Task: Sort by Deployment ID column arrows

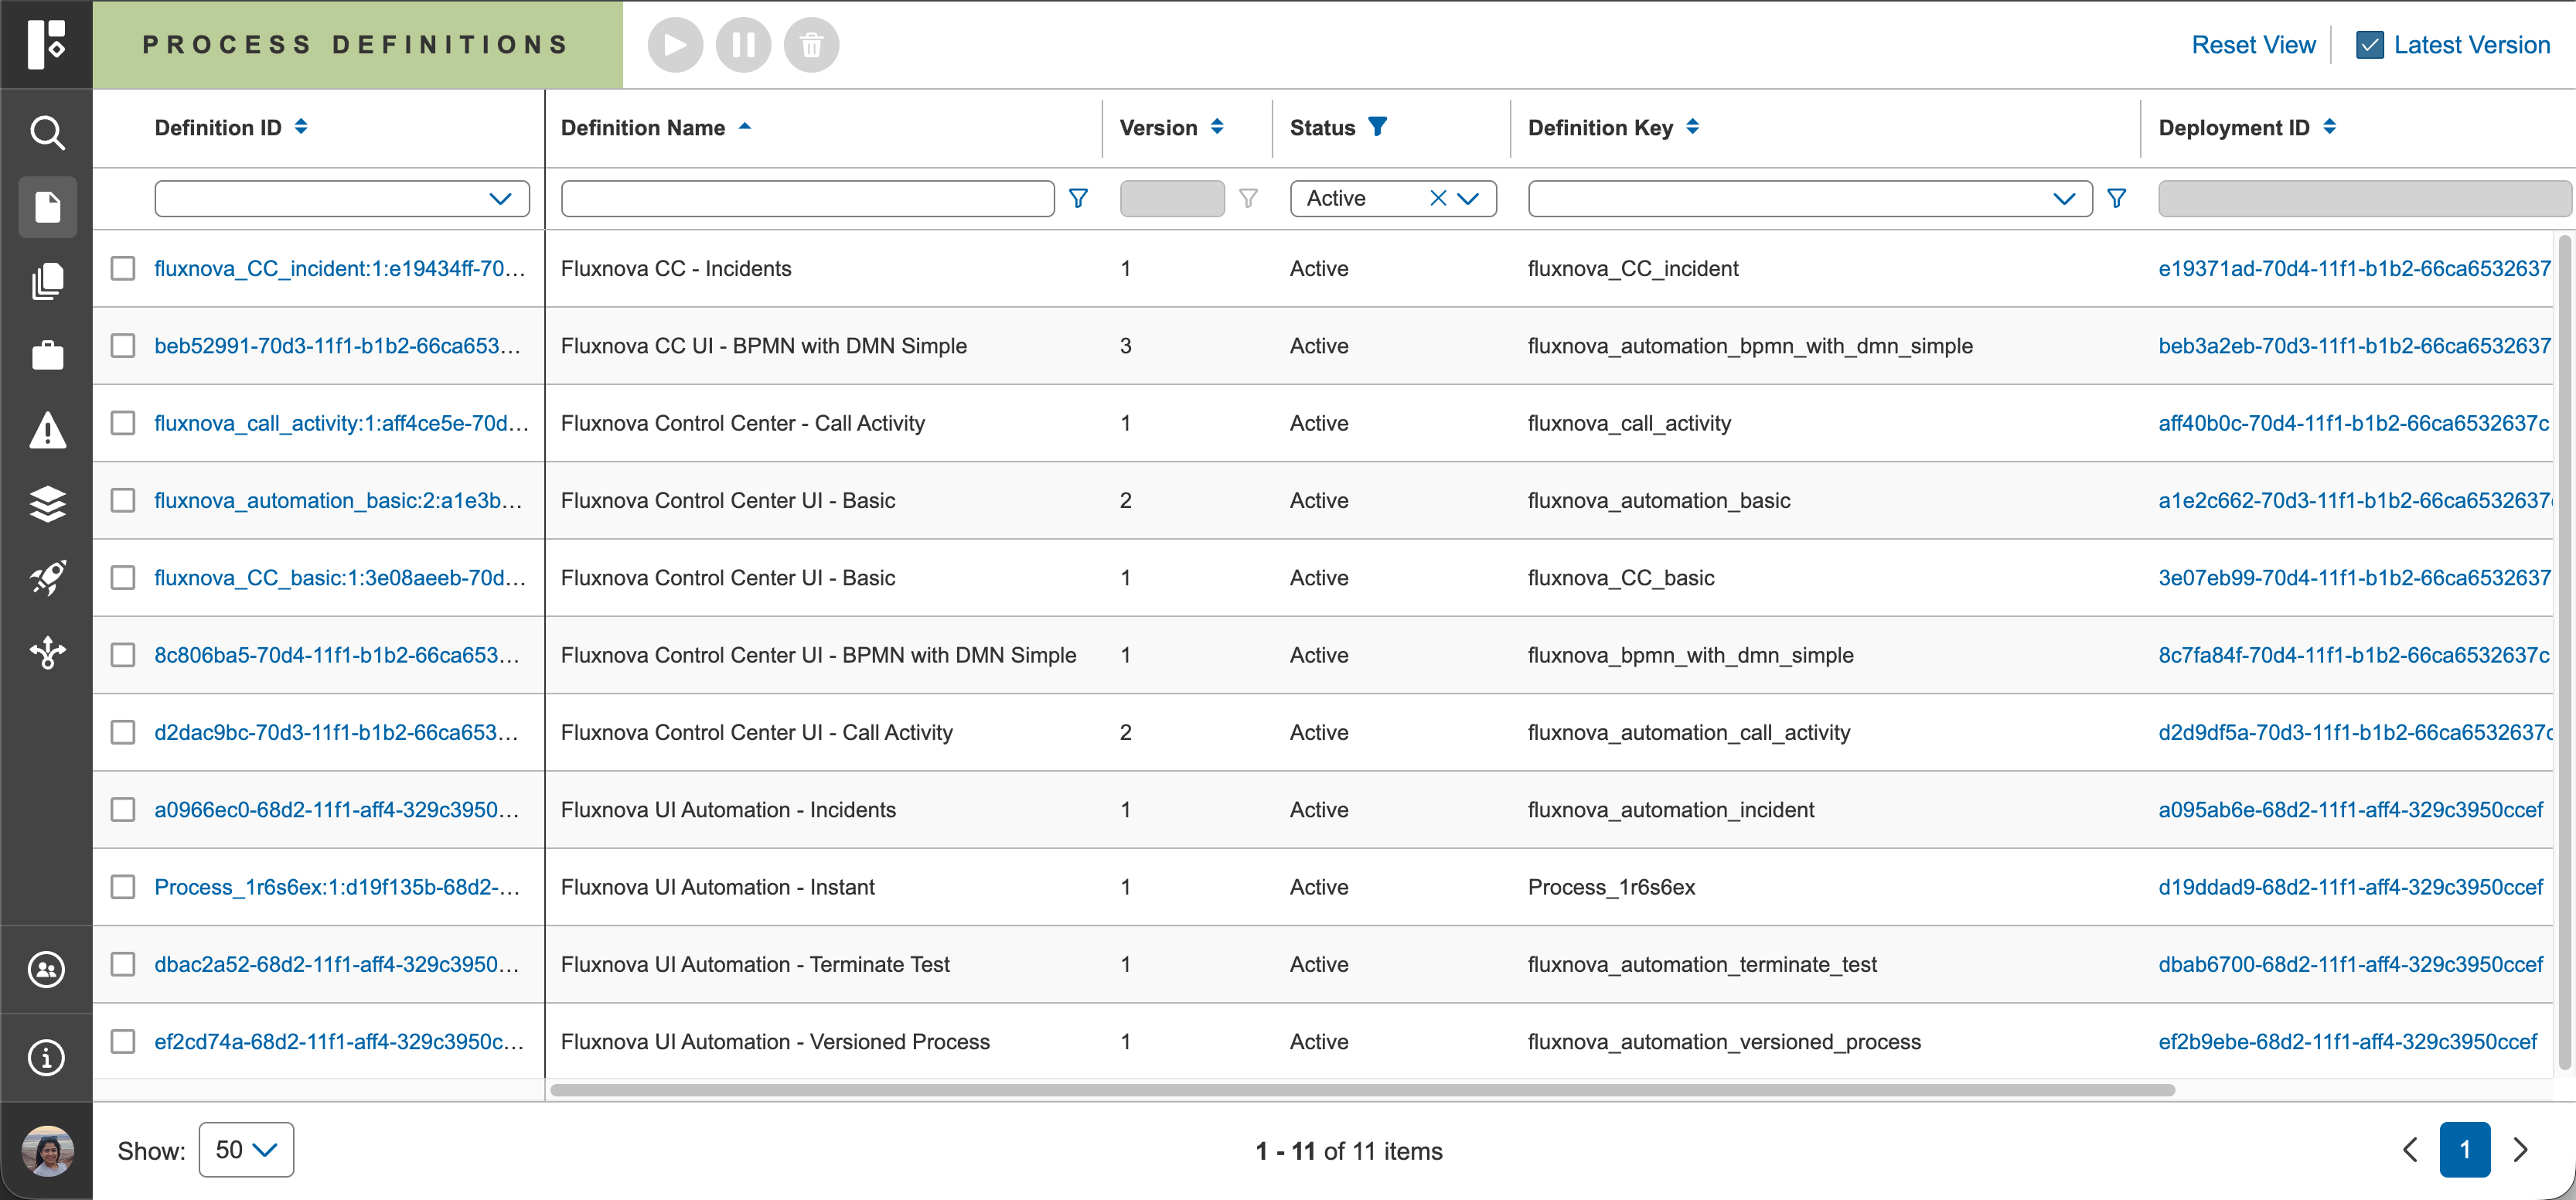Action: 2329,127
